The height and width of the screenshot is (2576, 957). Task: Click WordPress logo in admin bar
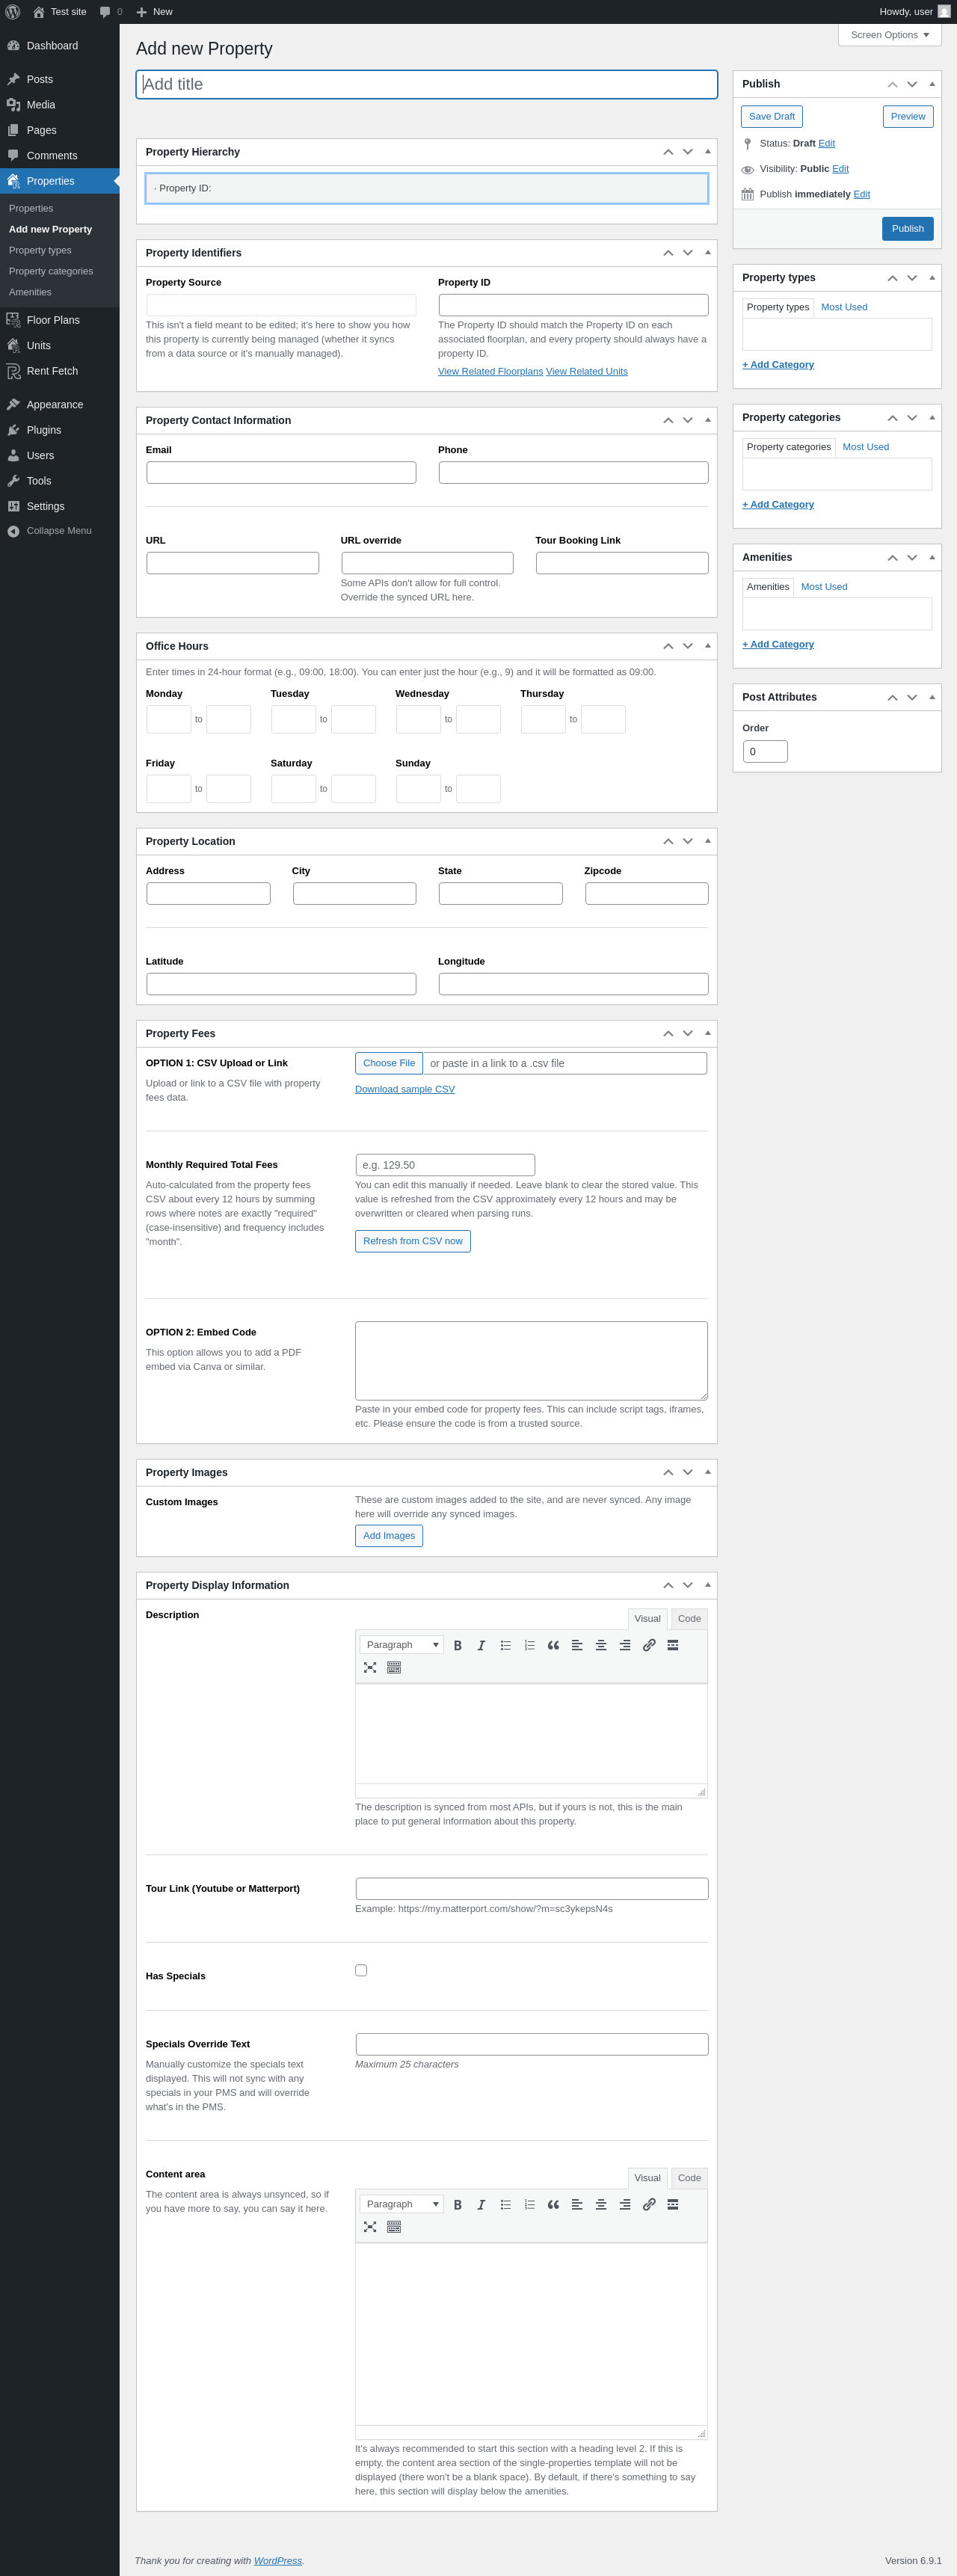click(x=13, y=12)
